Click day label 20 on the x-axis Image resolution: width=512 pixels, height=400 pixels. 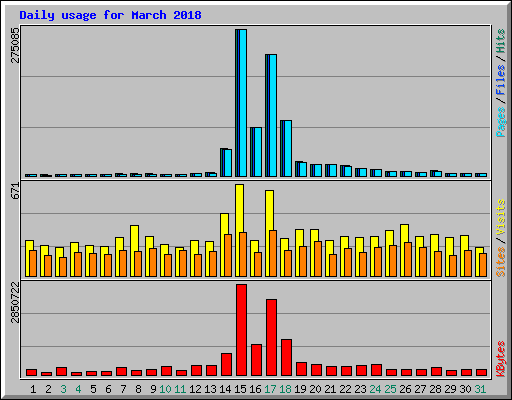point(315,389)
